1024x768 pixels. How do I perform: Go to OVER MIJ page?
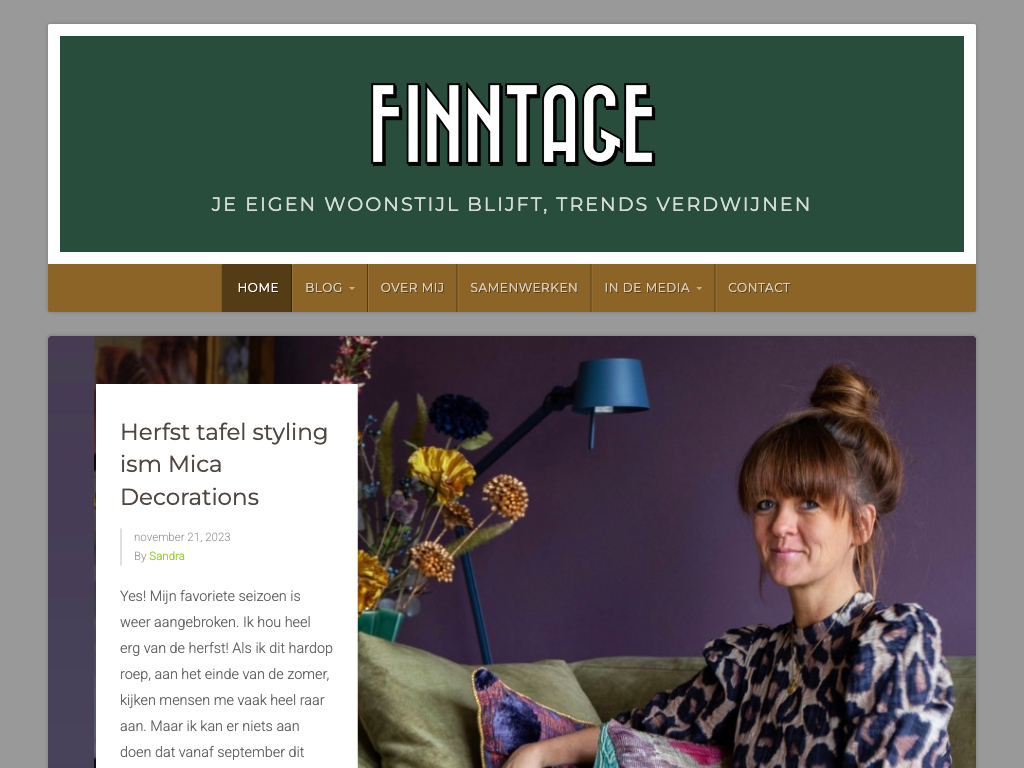[x=412, y=288]
